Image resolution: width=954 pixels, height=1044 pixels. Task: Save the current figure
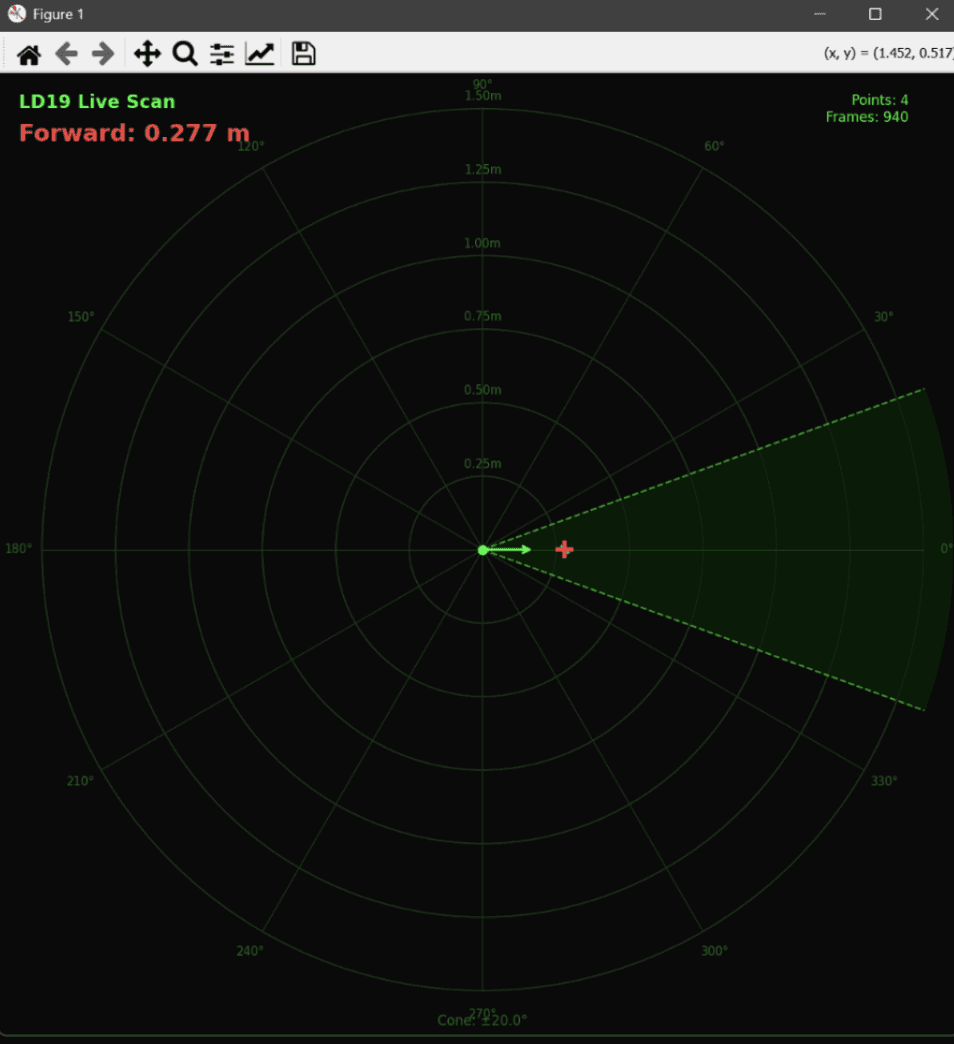[302, 53]
